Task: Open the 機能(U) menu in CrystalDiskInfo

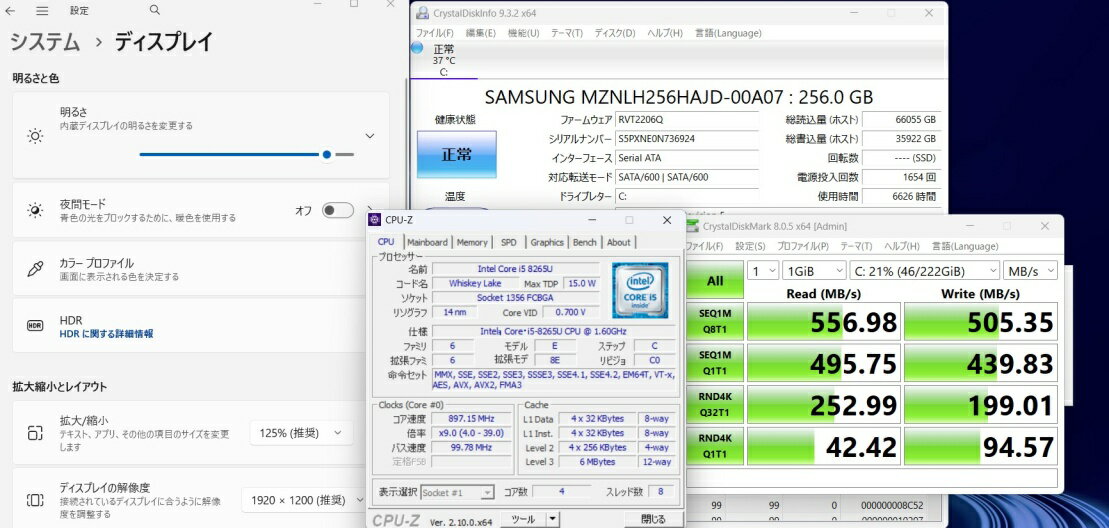Action: click(523, 33)
